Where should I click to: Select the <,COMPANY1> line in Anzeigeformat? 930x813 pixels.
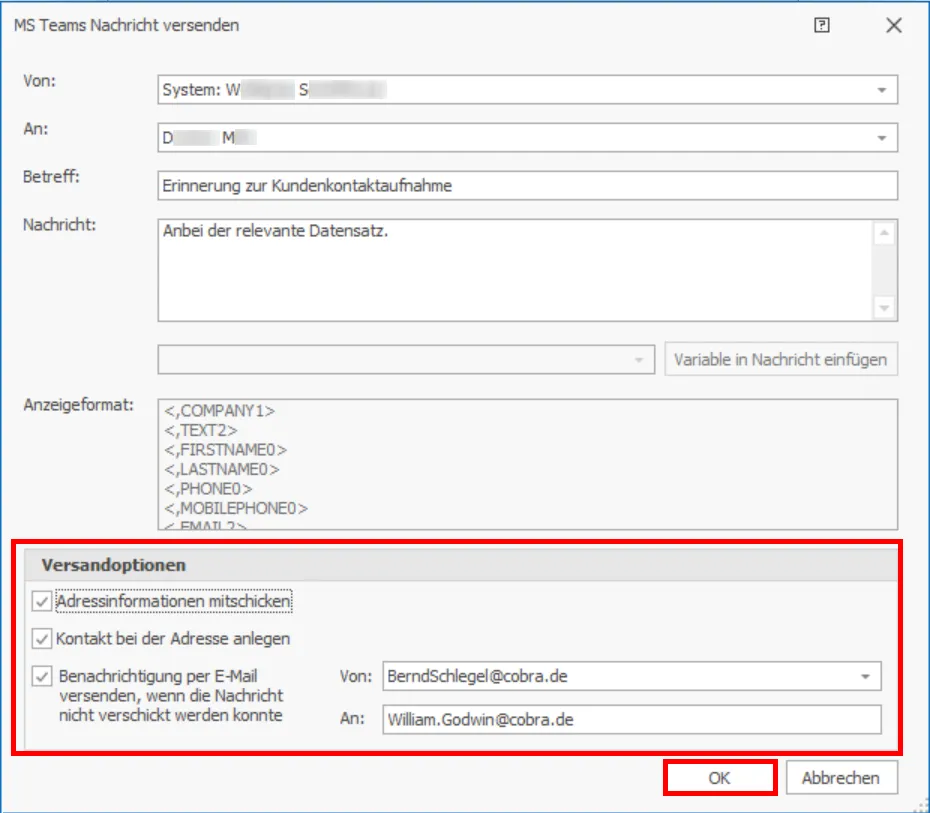coord(219,411)
